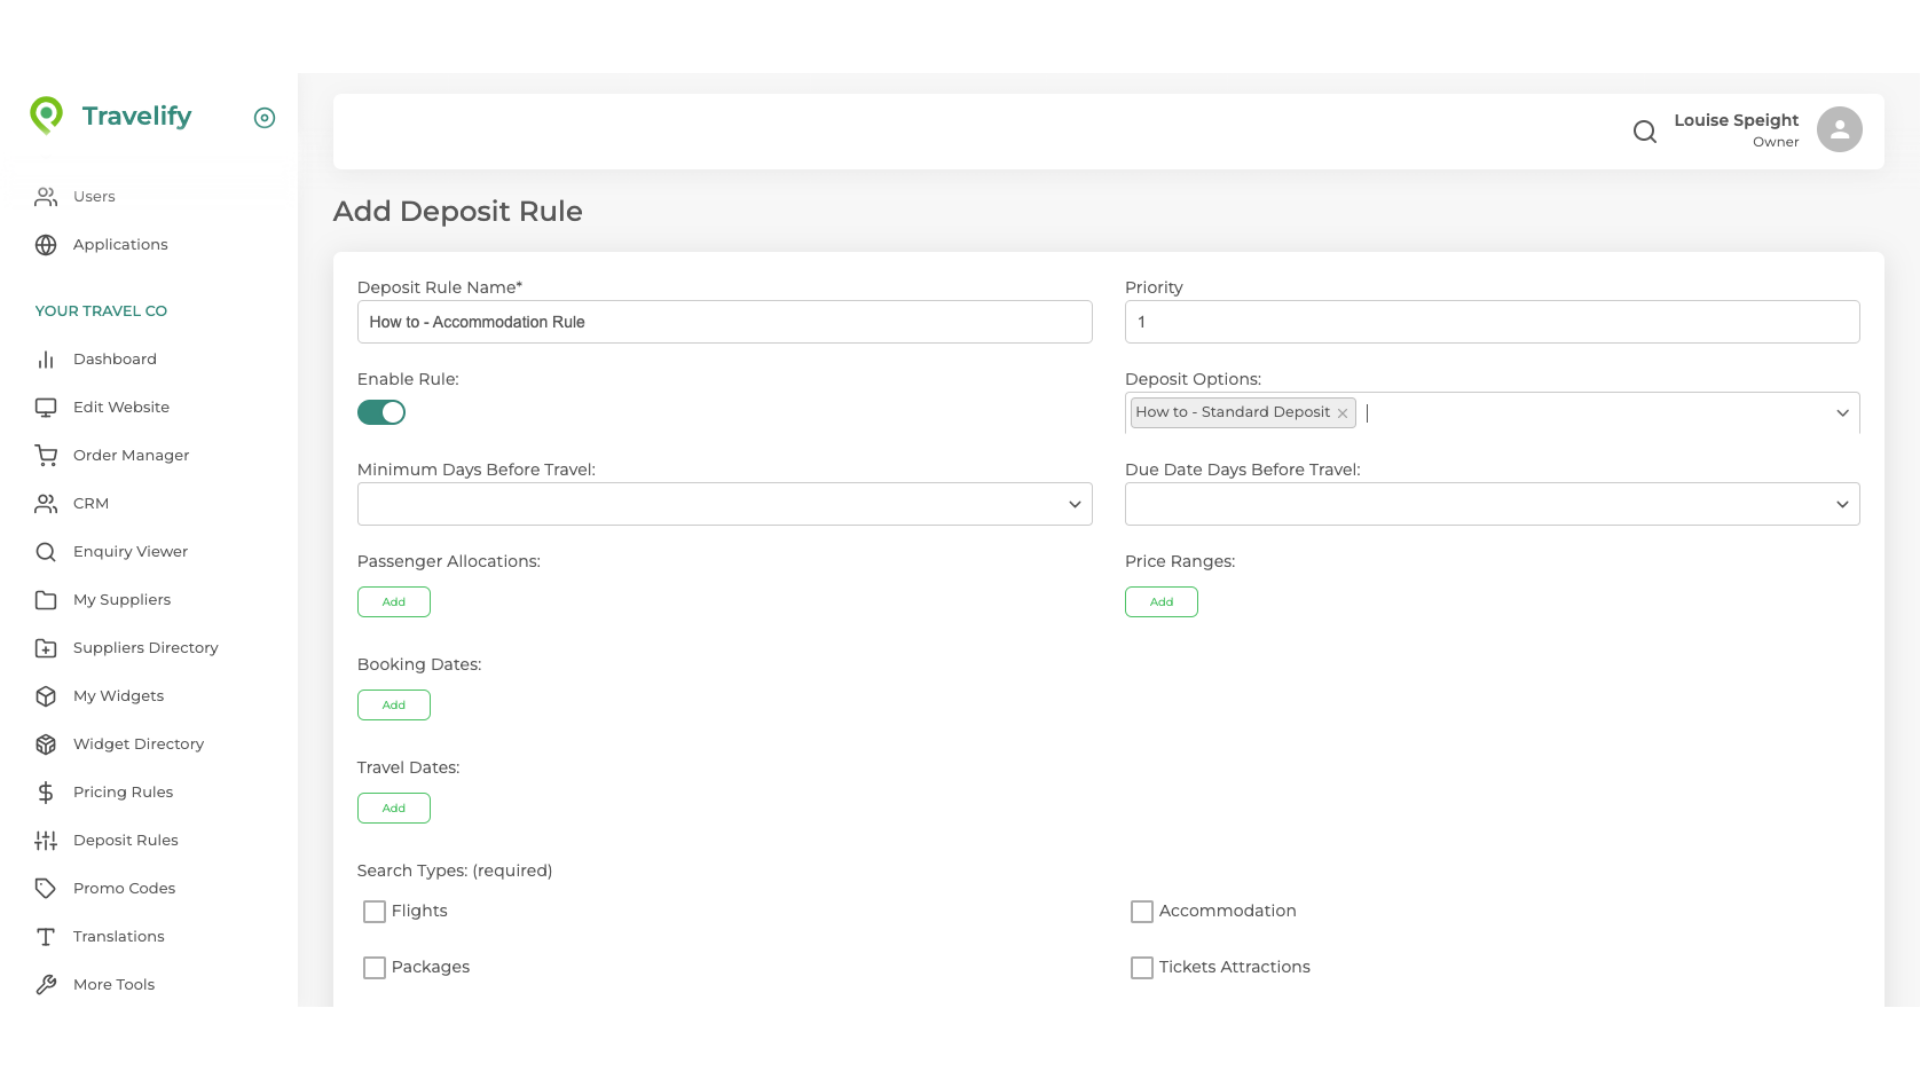Click the My Widgets cube icon

[46, 696]
